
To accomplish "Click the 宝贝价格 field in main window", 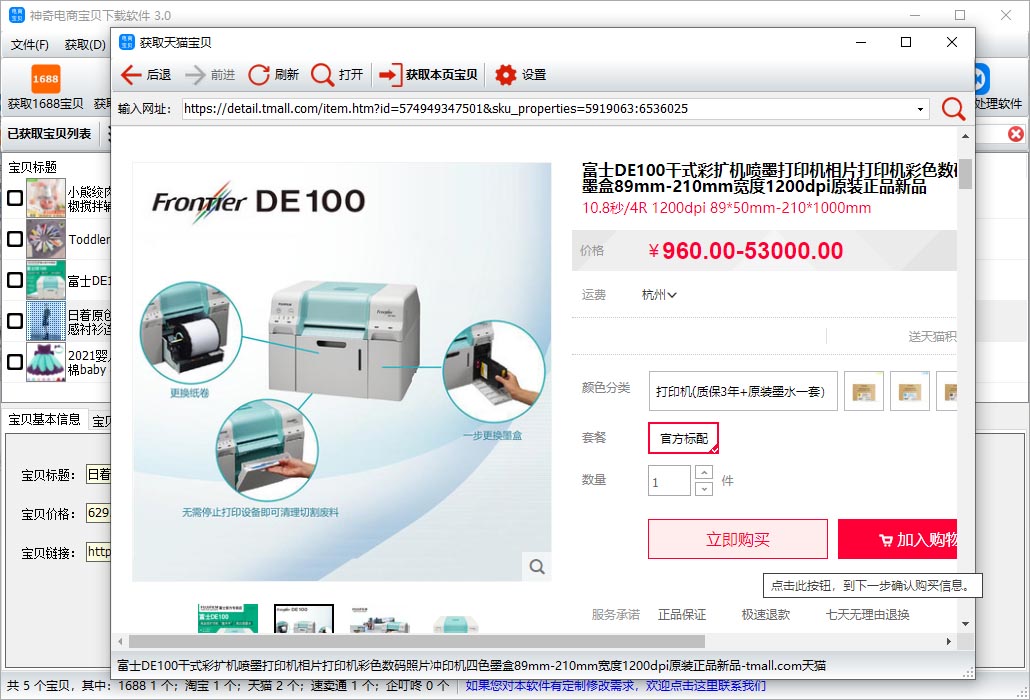I will tap(99, 514).
